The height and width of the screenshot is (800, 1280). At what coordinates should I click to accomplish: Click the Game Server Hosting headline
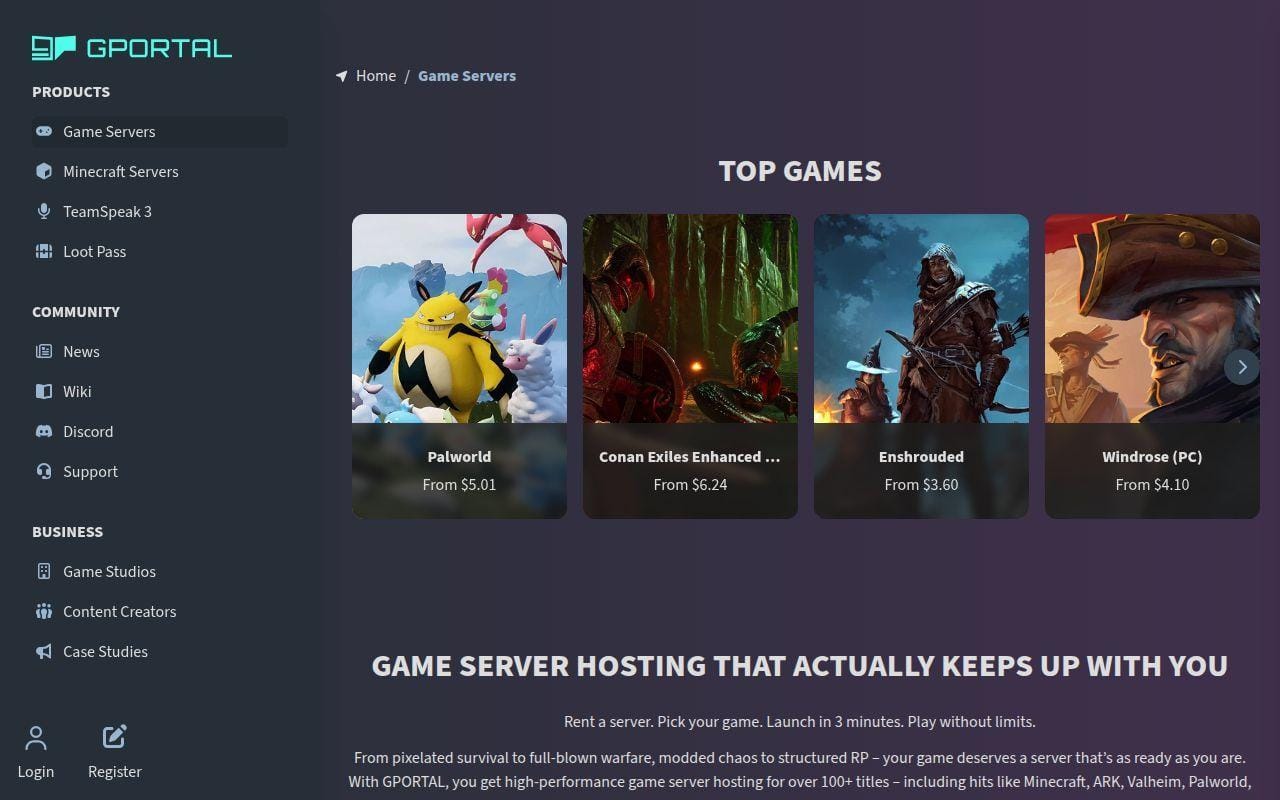click(x=800, y=666)
